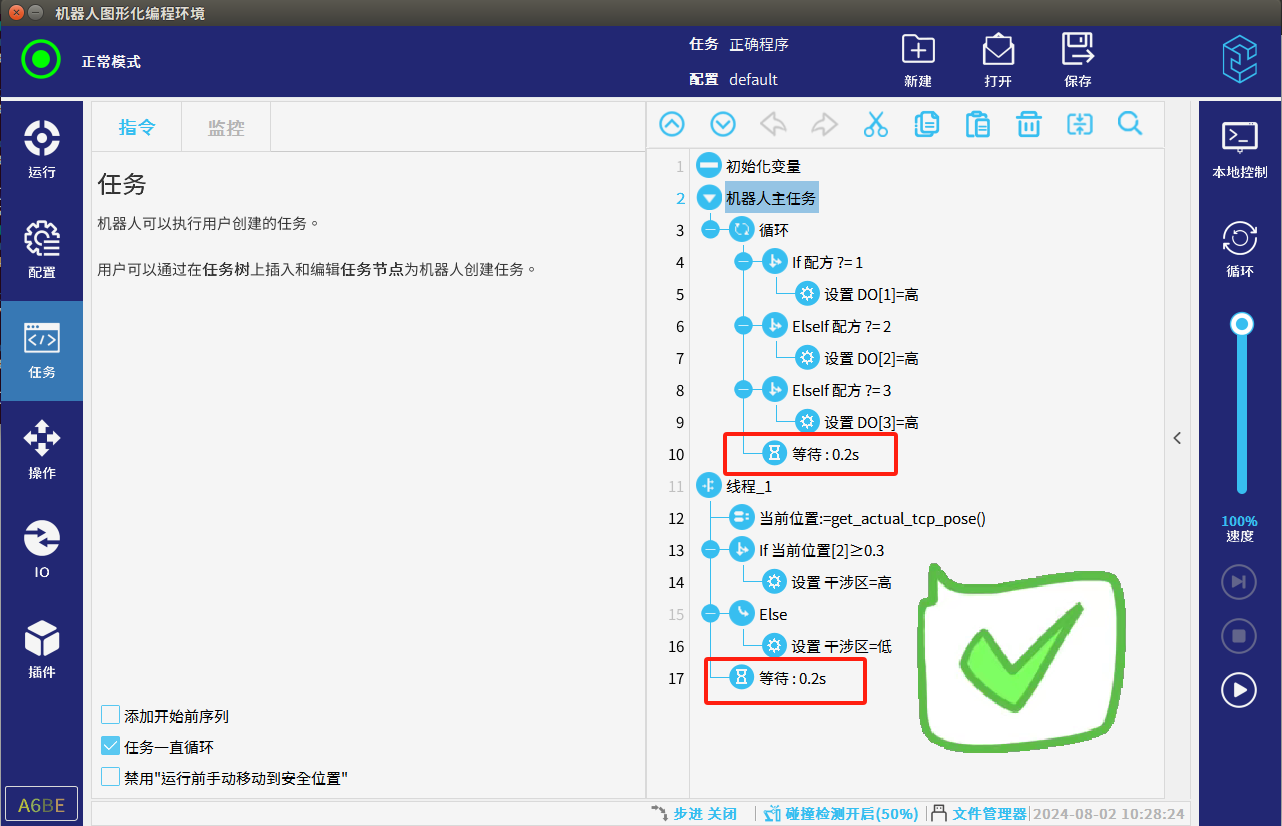Screen dimensions: 1282x826
Task: Collapse the 机器人主任务 node
Action: pyautogui.click(x=708, y=198)
